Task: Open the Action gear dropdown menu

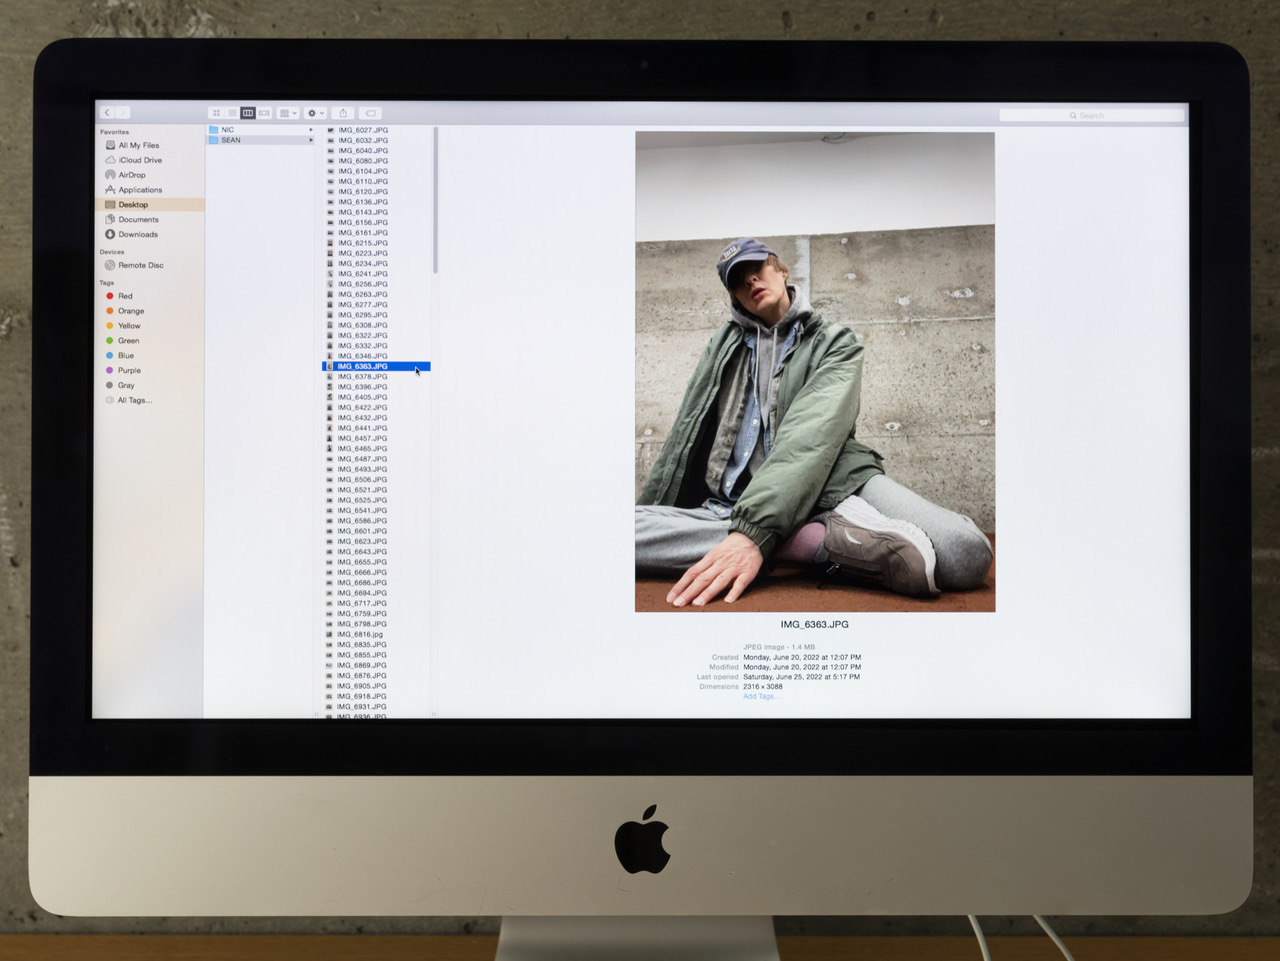Action: point(315,113)
